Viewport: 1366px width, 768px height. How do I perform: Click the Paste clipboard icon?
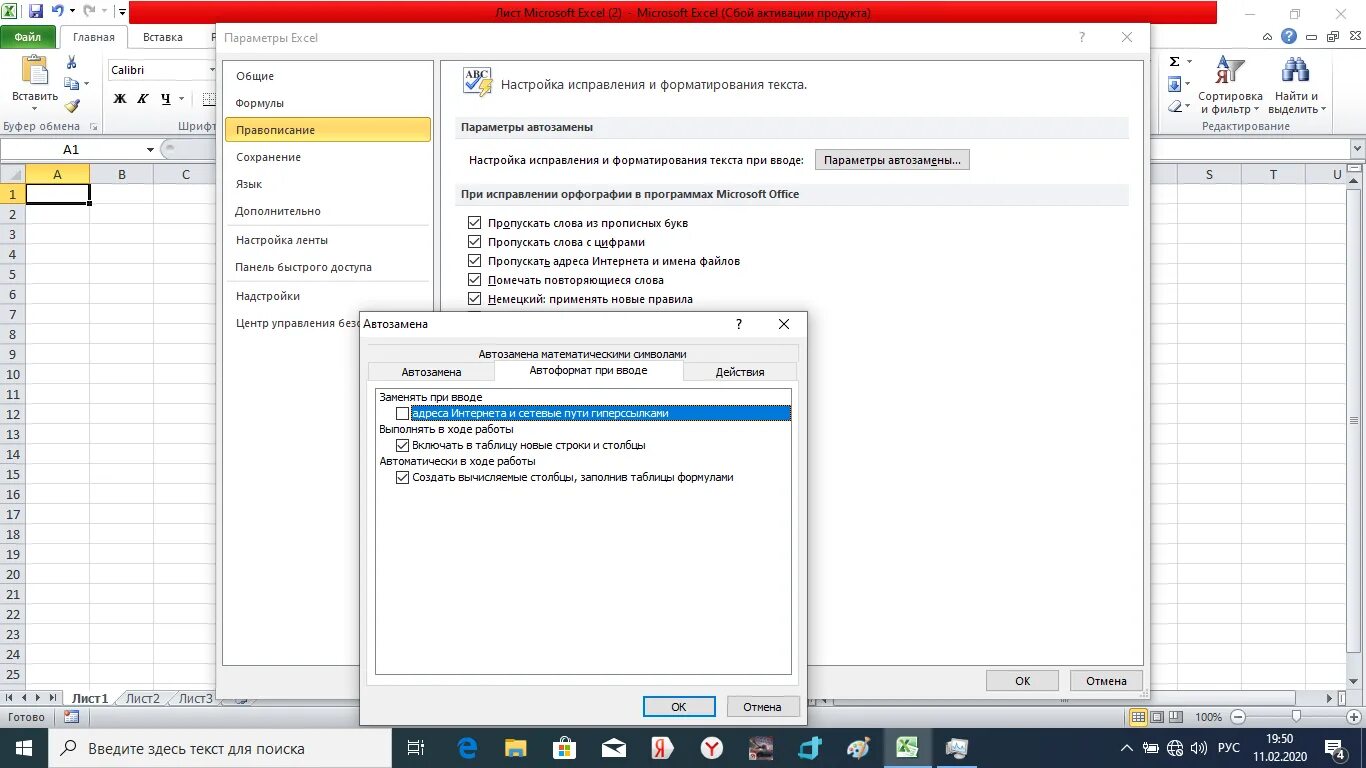click(x=35, y=71)
